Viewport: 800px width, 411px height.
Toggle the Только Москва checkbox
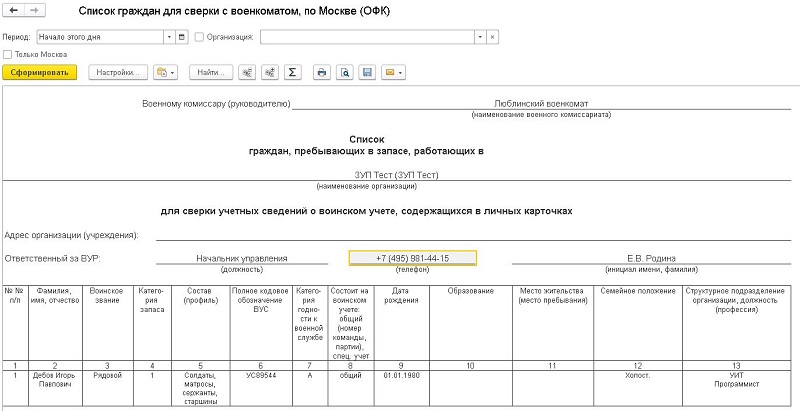coord(8,54)
